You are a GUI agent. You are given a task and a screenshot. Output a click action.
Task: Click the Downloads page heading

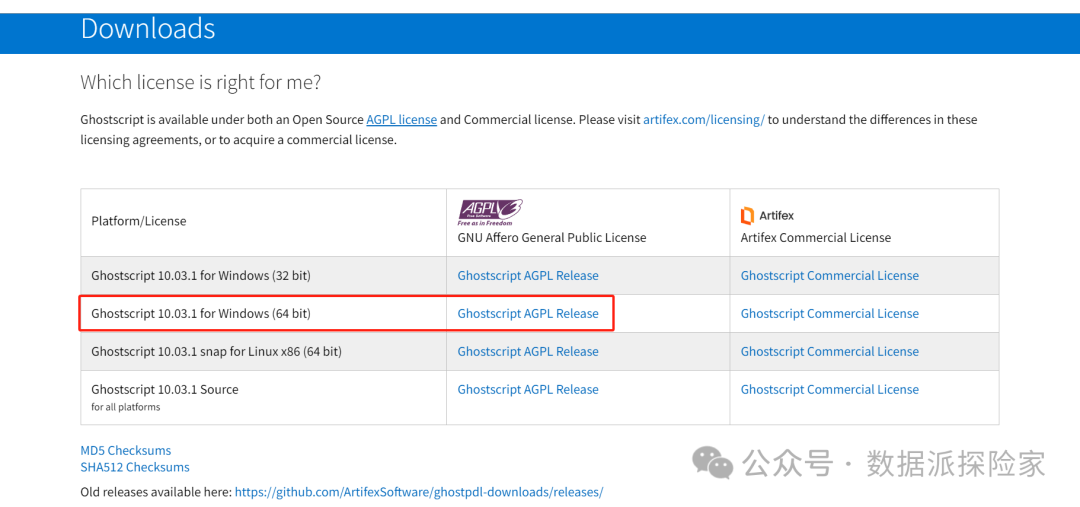(148, 29)
